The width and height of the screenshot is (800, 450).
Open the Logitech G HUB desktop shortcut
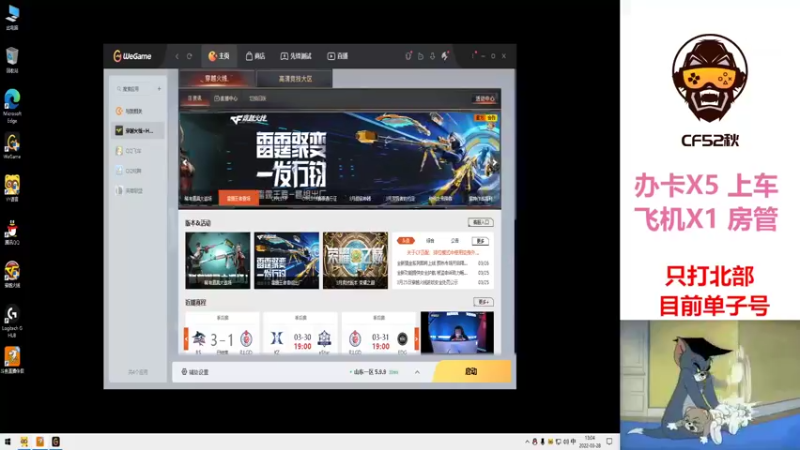(x=12, y=321)
